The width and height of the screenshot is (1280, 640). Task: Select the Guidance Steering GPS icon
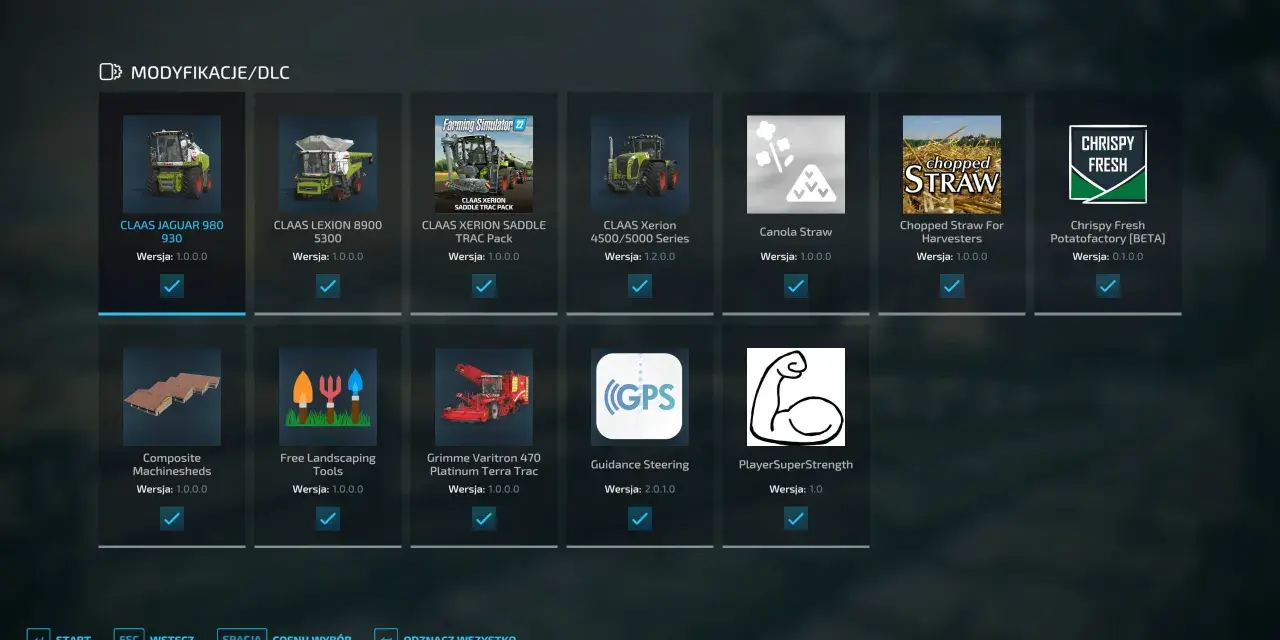640,397
